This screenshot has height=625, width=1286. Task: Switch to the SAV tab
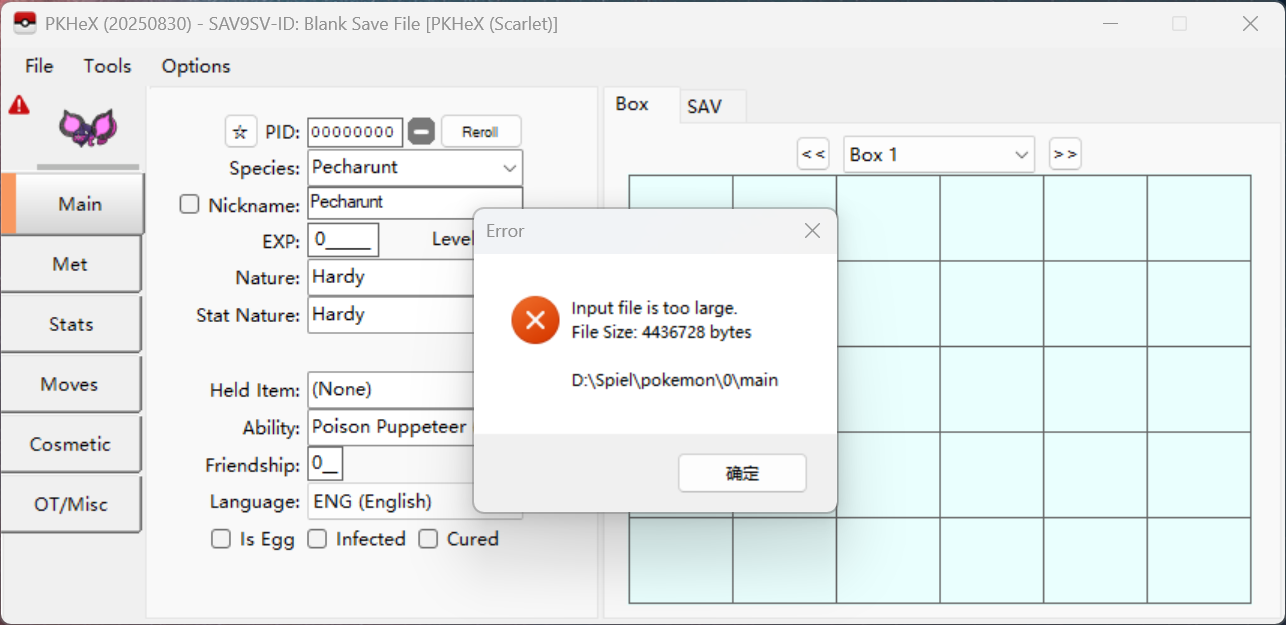704,106
